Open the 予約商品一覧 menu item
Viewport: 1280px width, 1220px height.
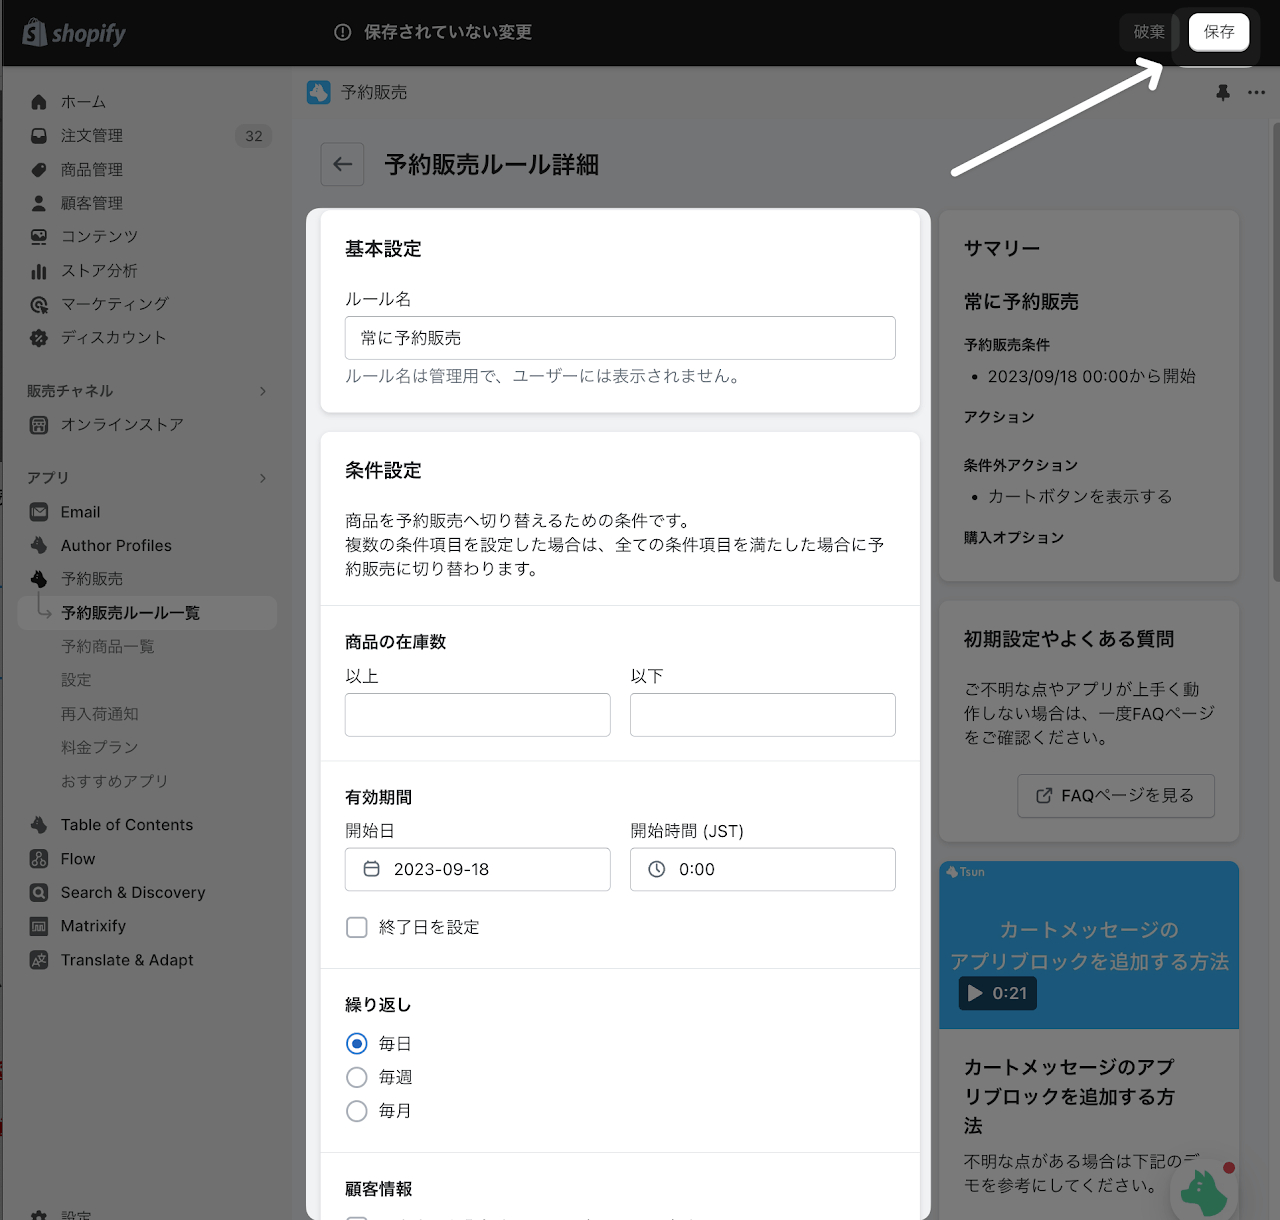coord(108,647)
